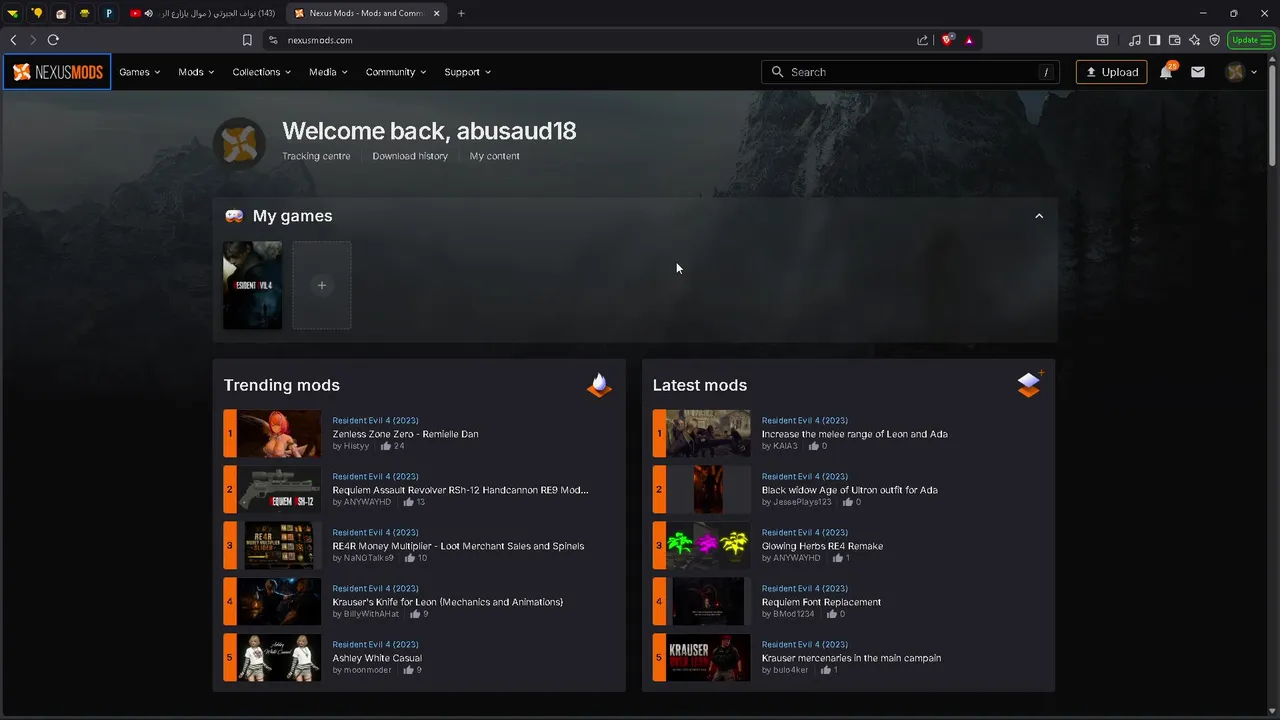Open the pinned tab with letter P

pos(109,13)
